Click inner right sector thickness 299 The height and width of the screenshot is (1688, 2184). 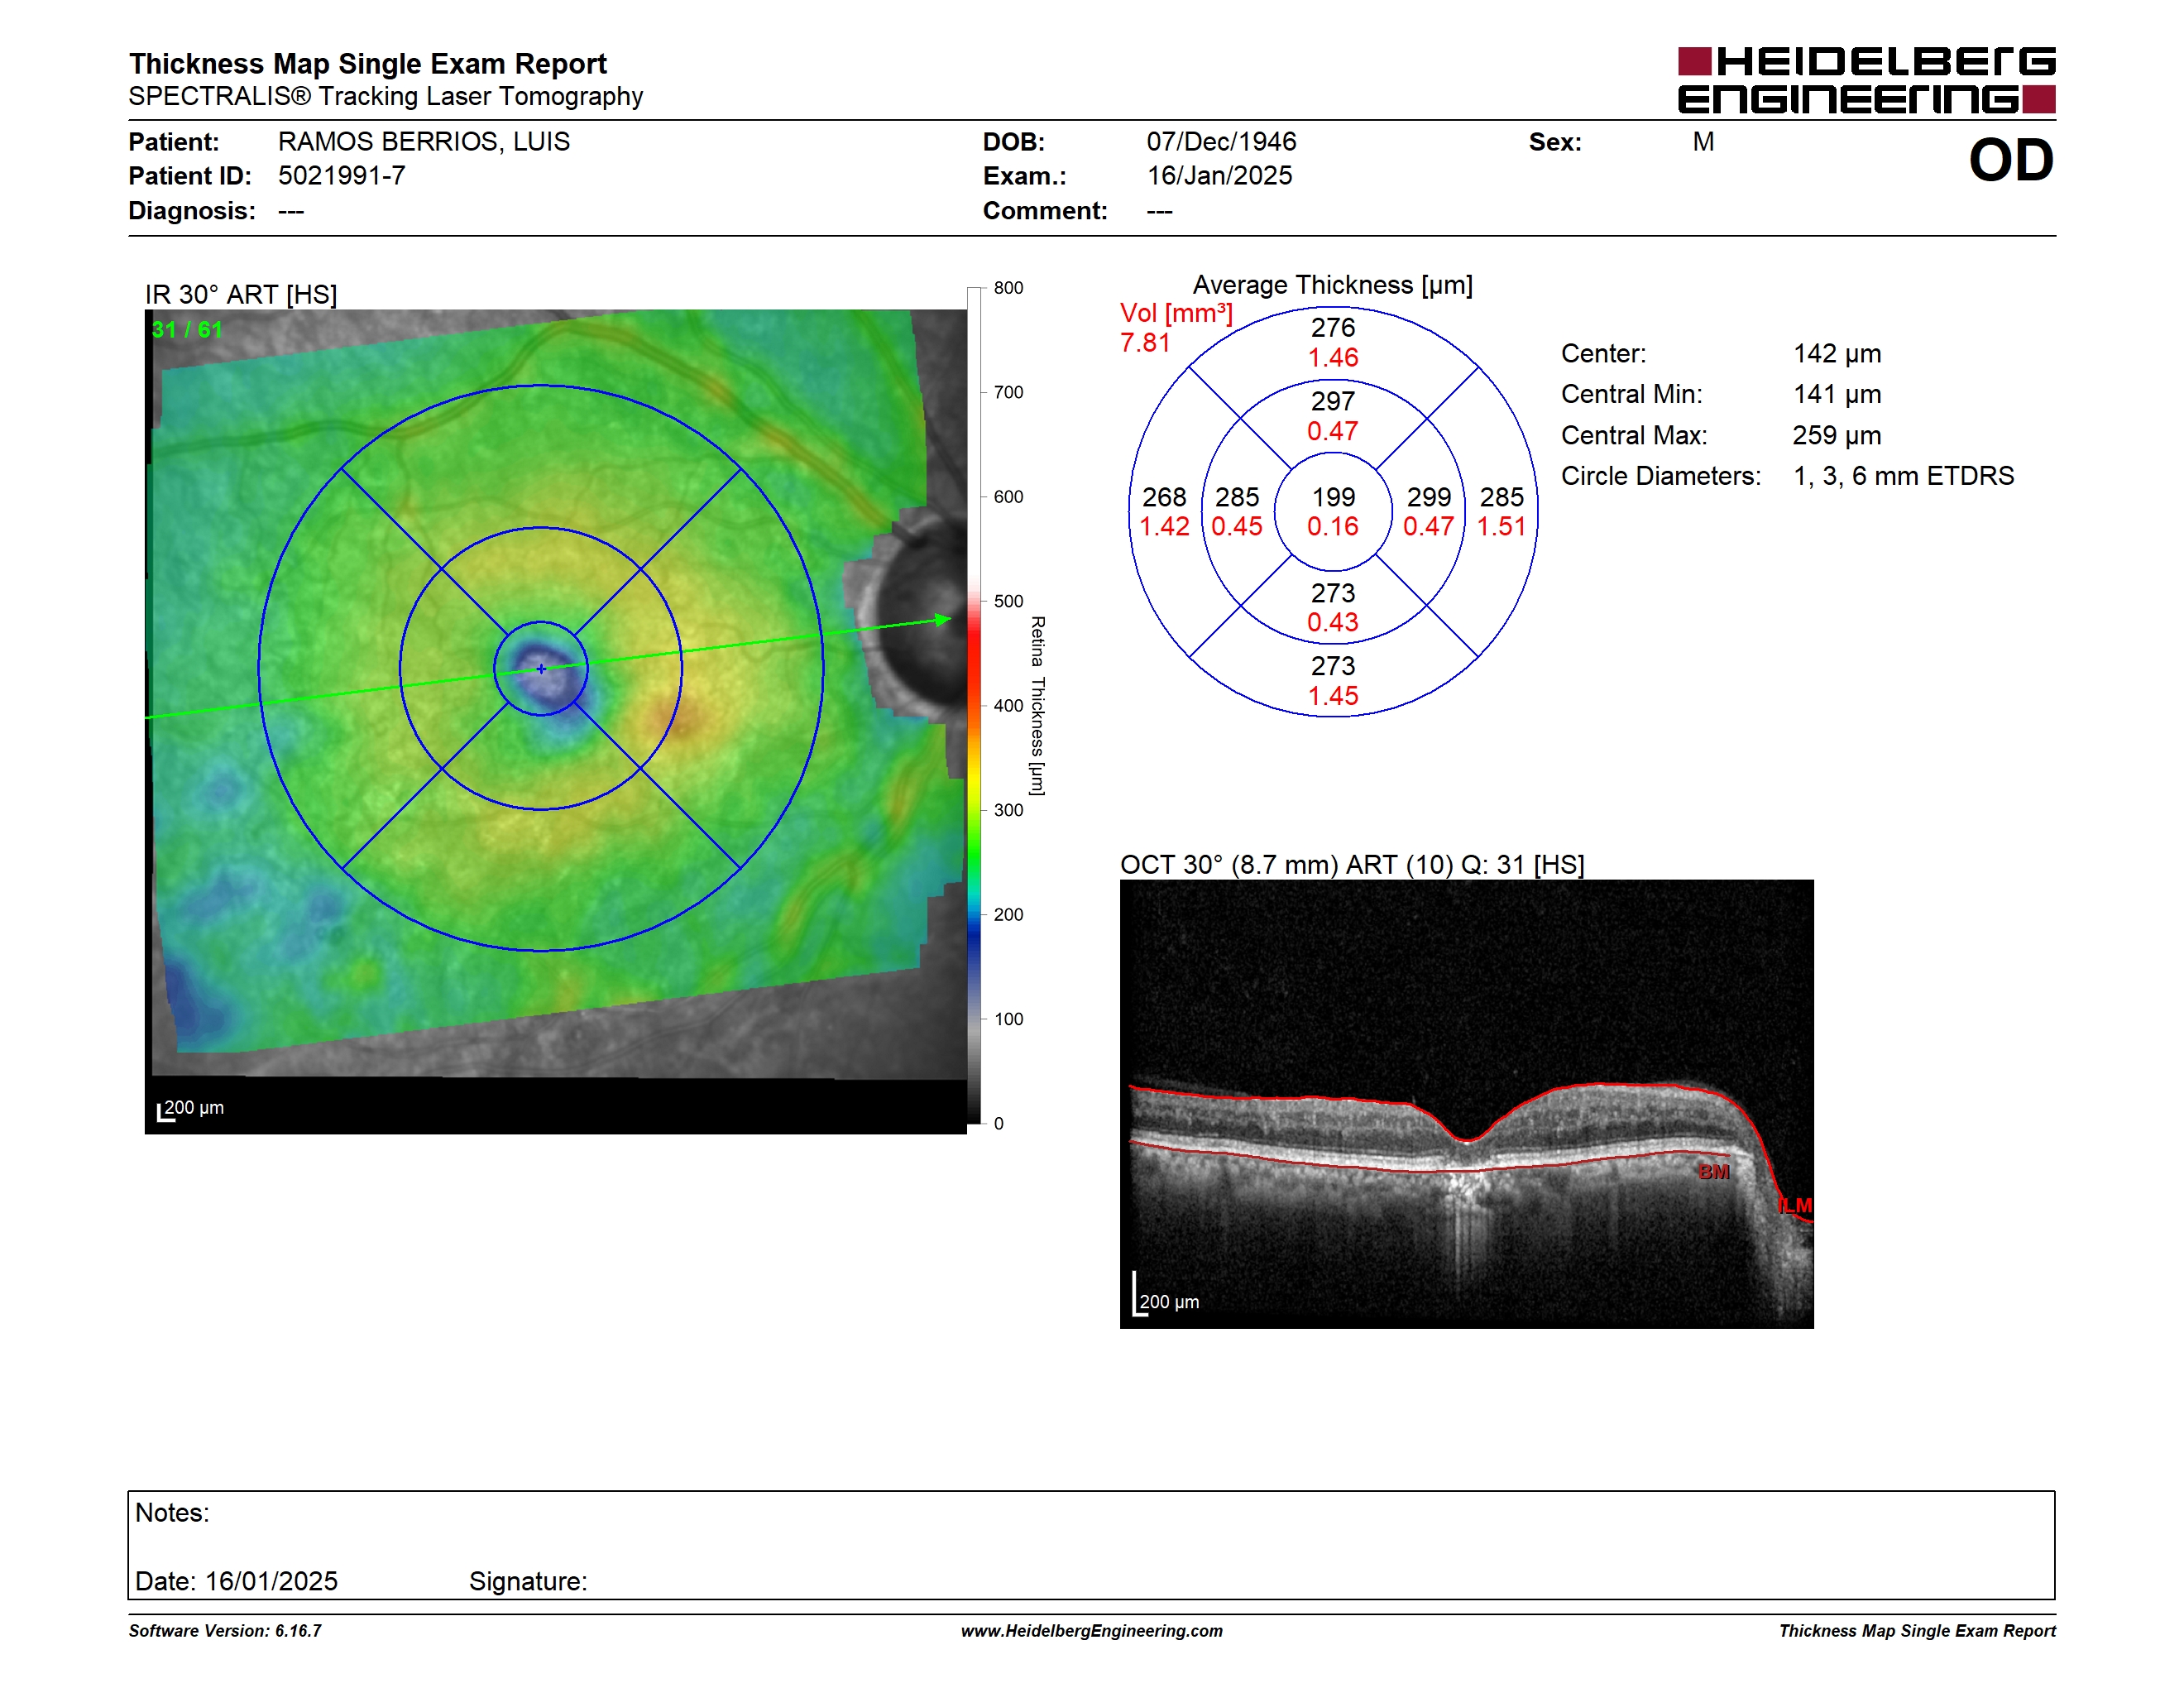pos(1429,497)
